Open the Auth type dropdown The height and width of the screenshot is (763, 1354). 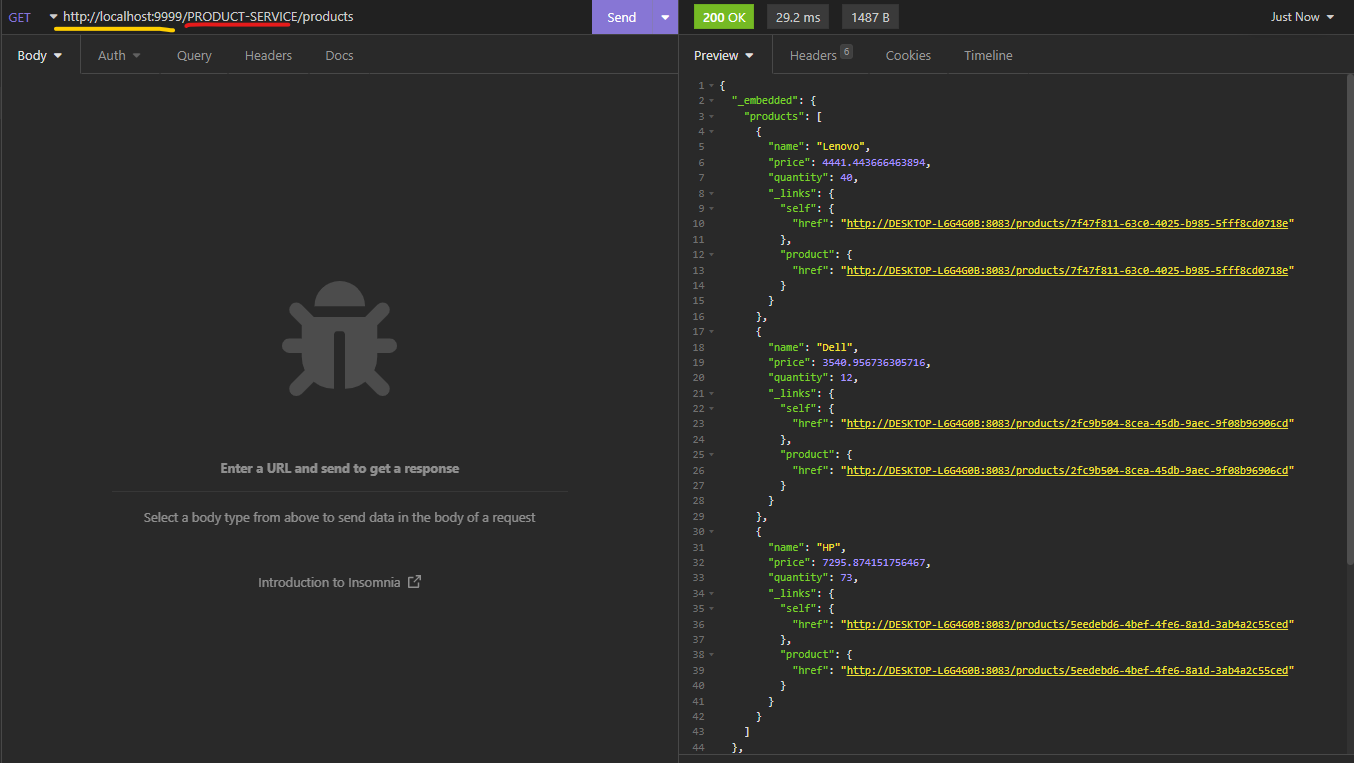pos(119,55)
